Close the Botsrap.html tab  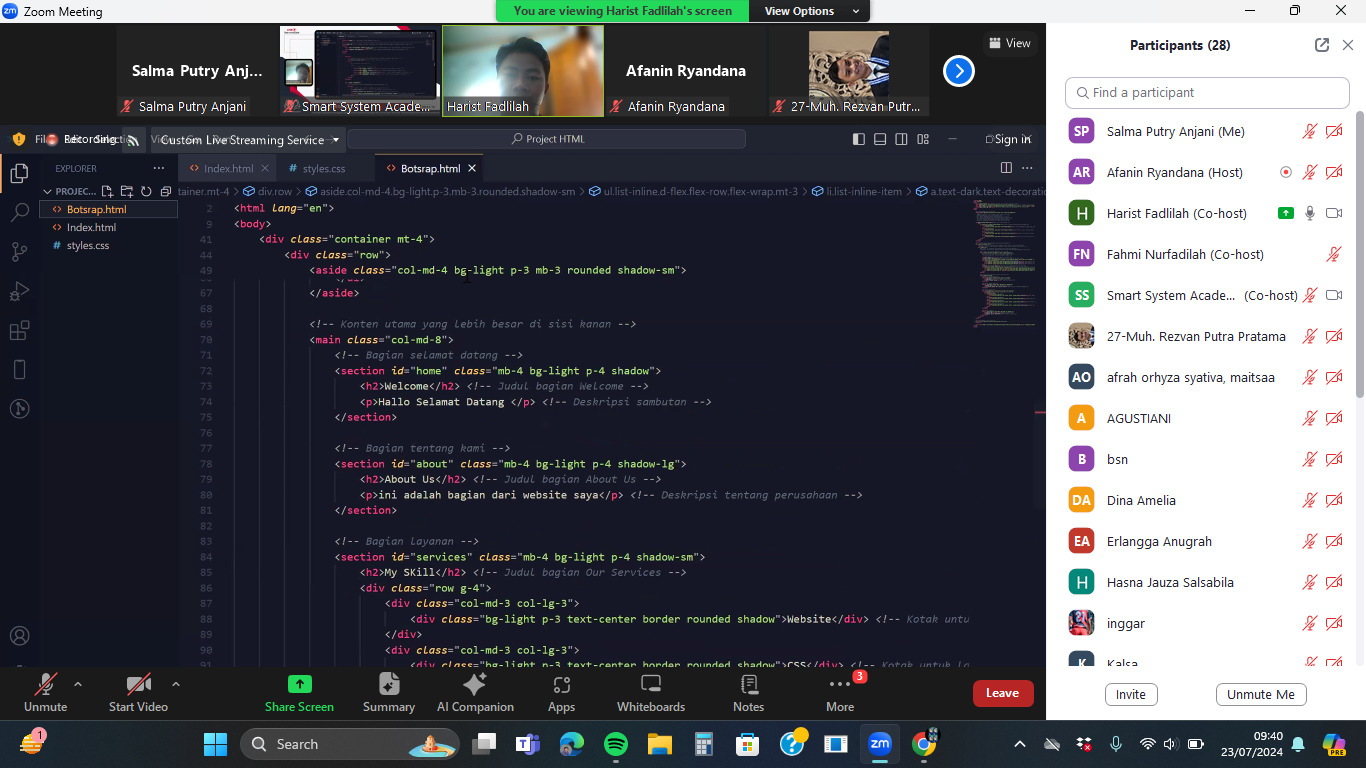coord(472,168)
